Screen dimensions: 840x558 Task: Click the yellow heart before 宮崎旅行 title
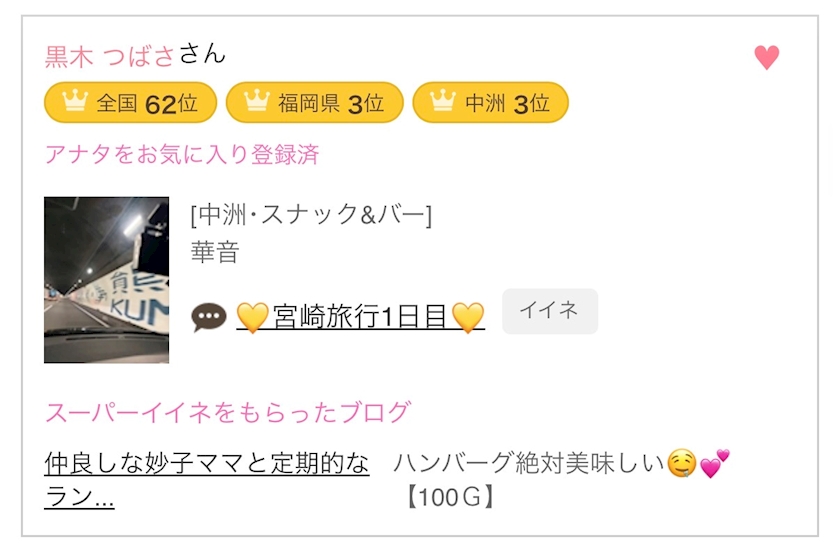(254, 318)
